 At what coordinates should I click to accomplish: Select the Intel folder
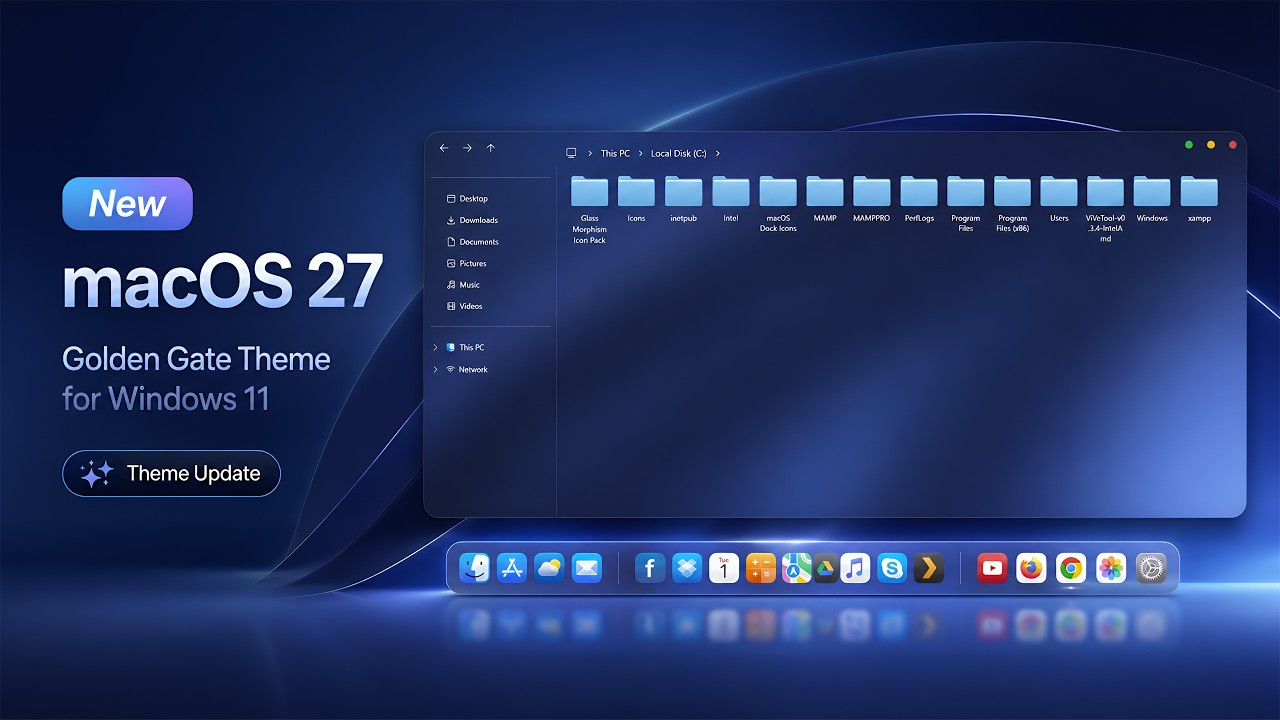pyautogui.click(x=731, y=199)
